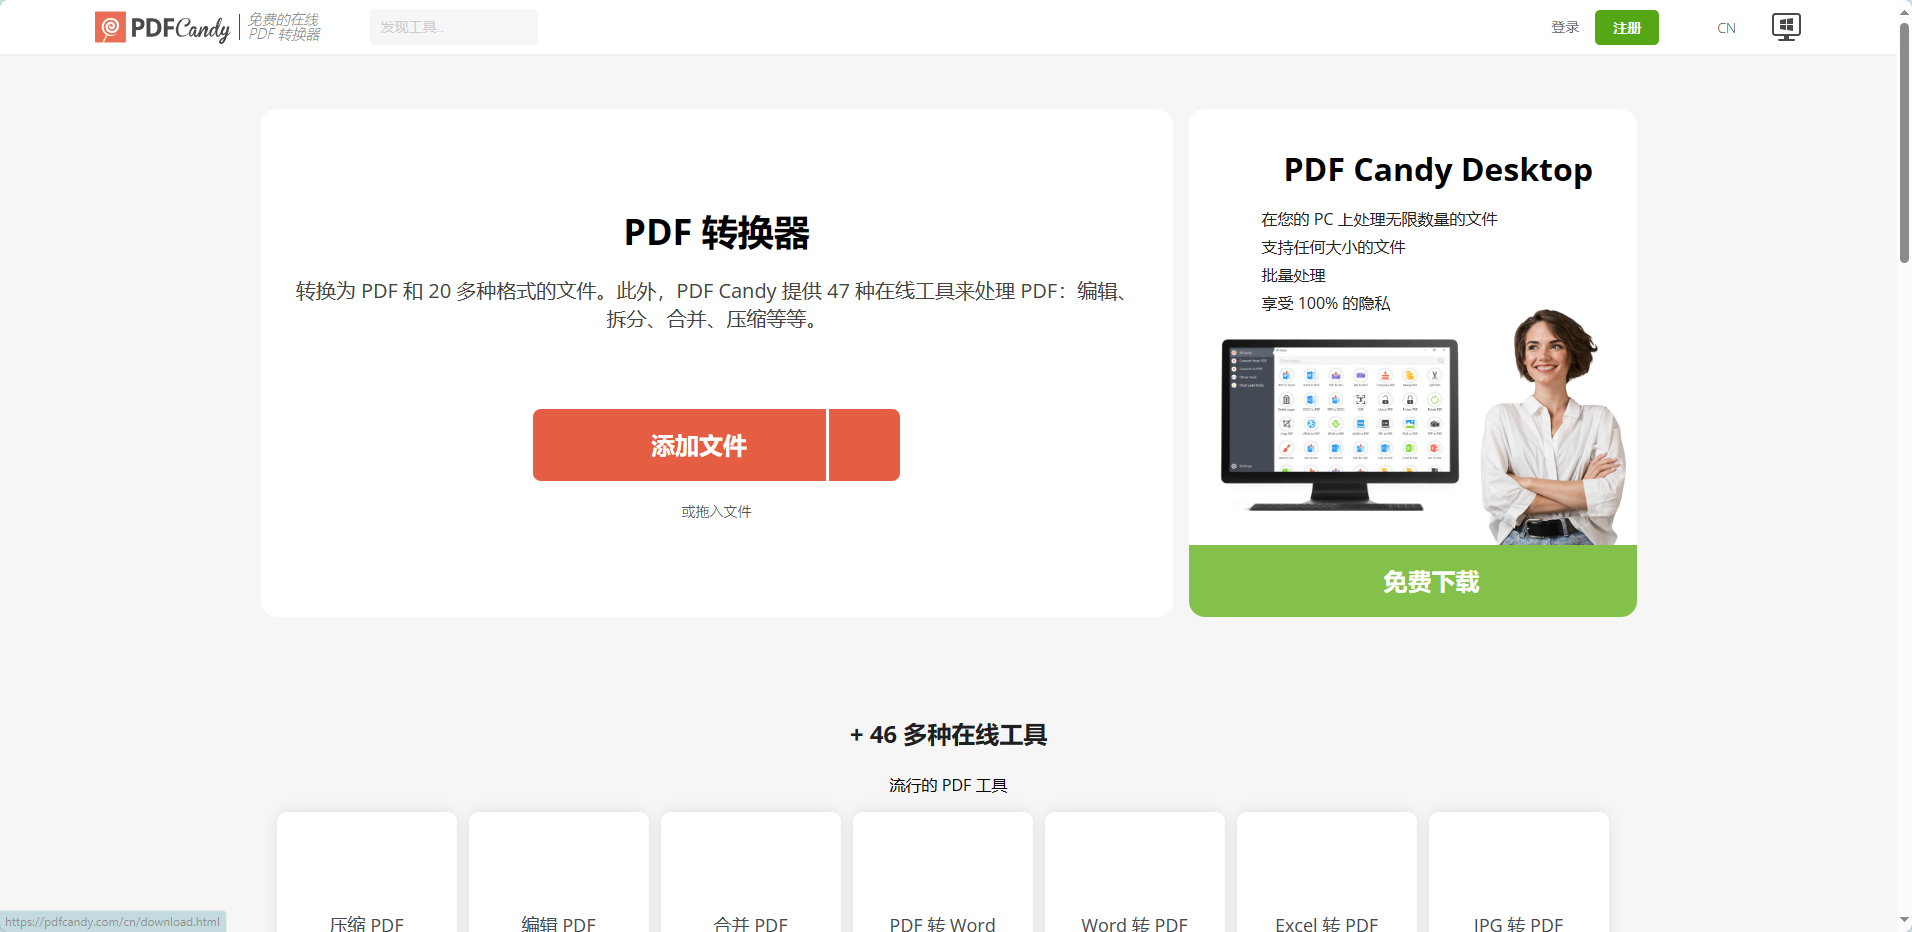
Task: Open the desktop version monitor icon
Action: tap(1786, 27)
